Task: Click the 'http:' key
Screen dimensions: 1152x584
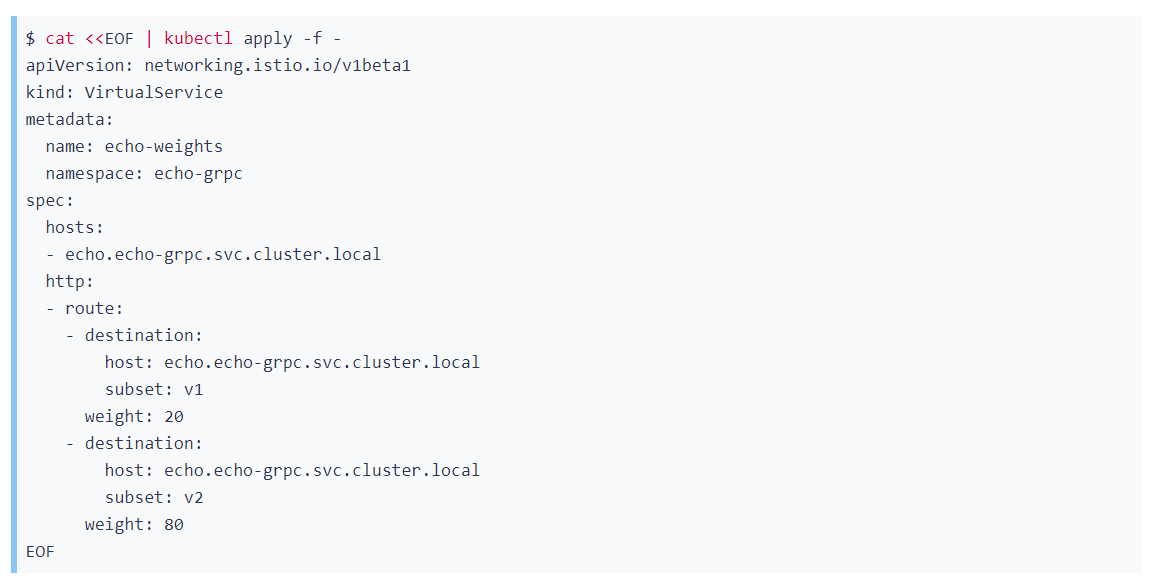Action: (70, 281)
